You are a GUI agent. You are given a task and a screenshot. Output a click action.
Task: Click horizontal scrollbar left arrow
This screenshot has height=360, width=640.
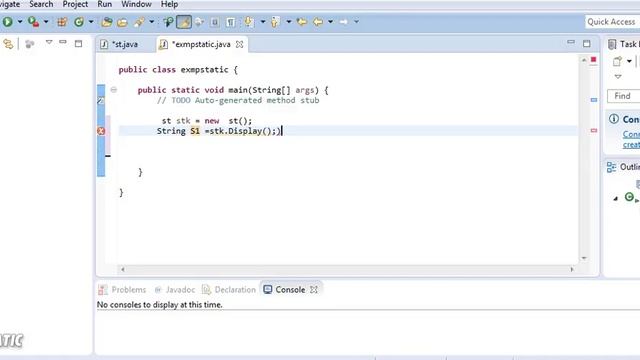coord(122,269)
